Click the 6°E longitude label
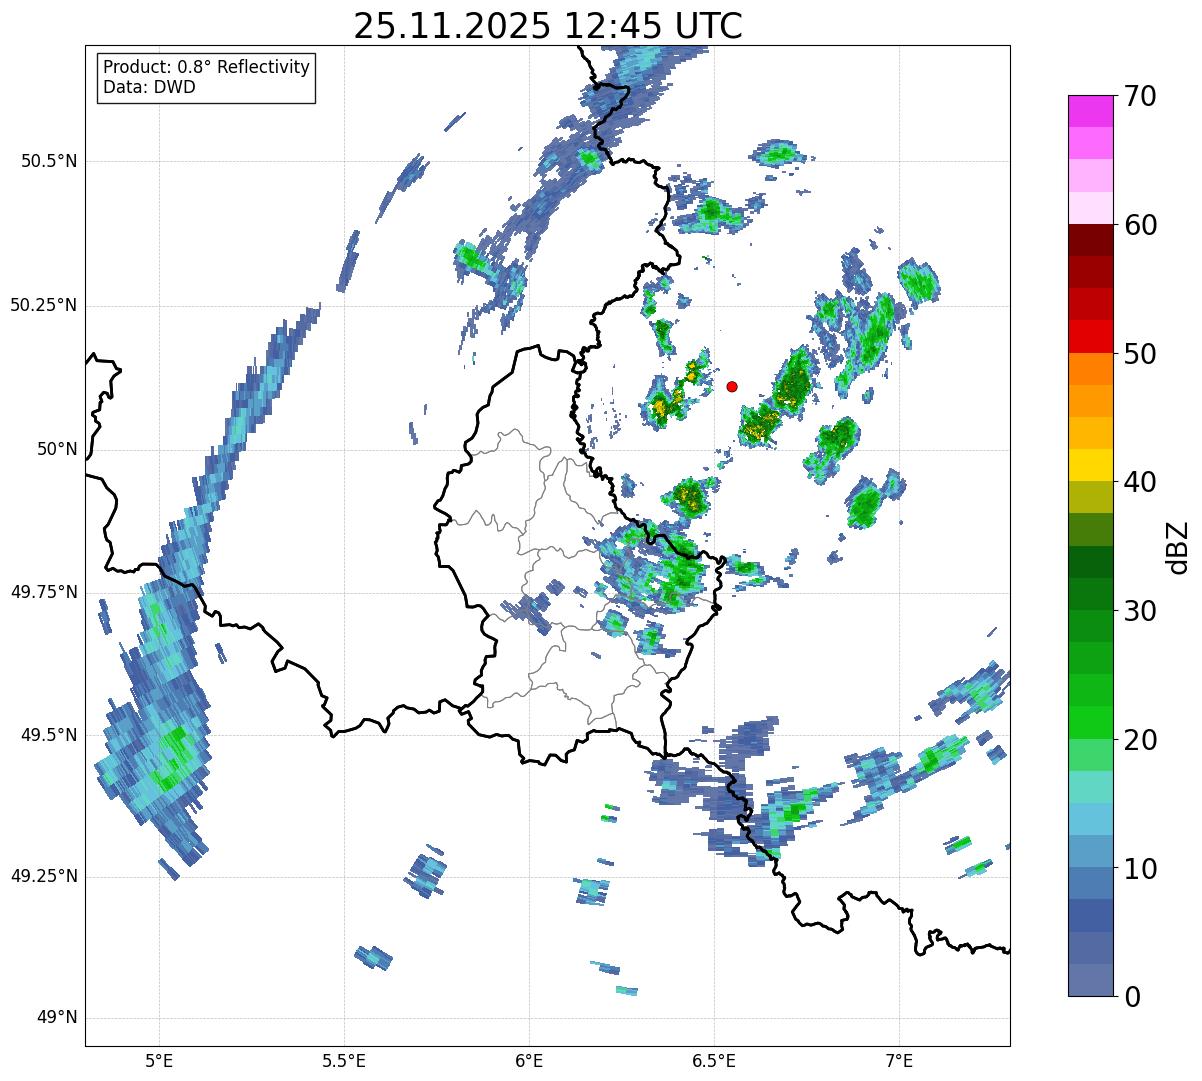This screenshot has height=1081, width=1202. coord(529,1060)
